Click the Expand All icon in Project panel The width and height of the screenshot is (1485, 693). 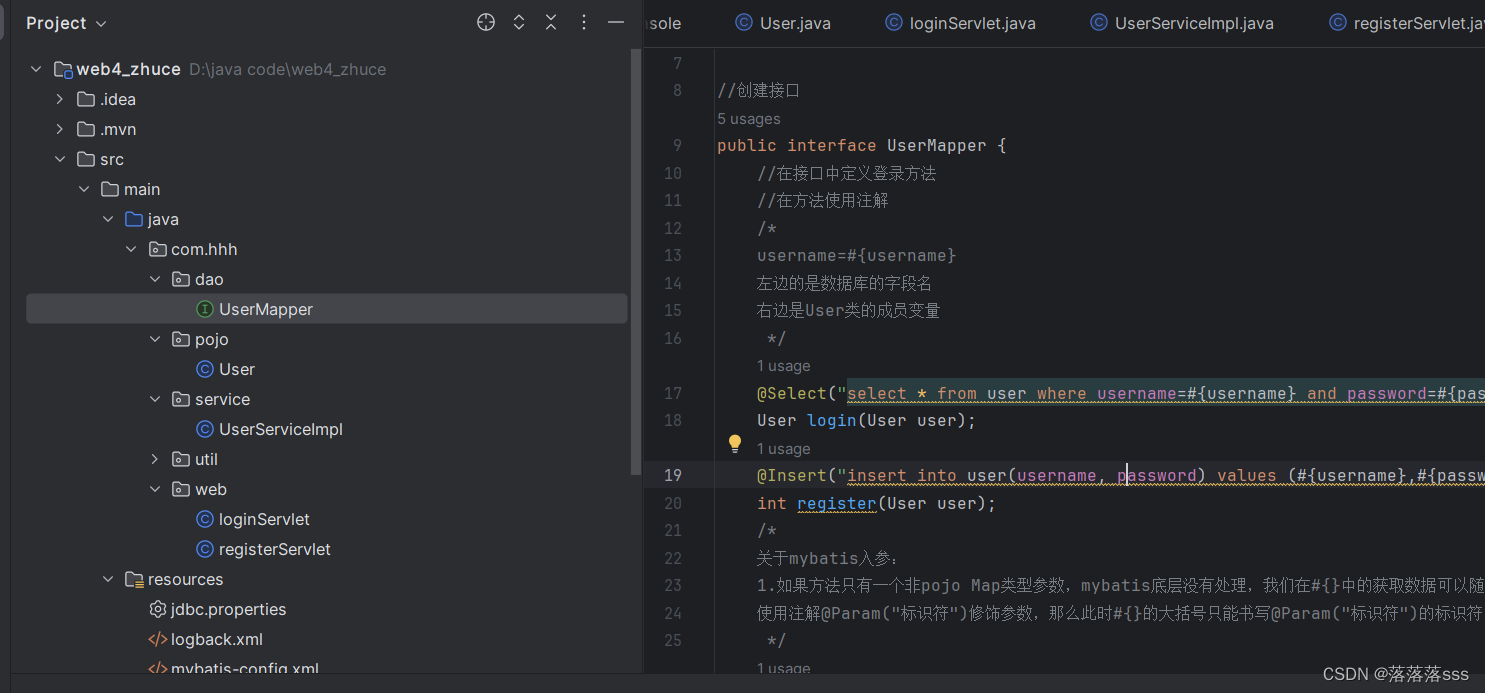(x=518, y=21)
